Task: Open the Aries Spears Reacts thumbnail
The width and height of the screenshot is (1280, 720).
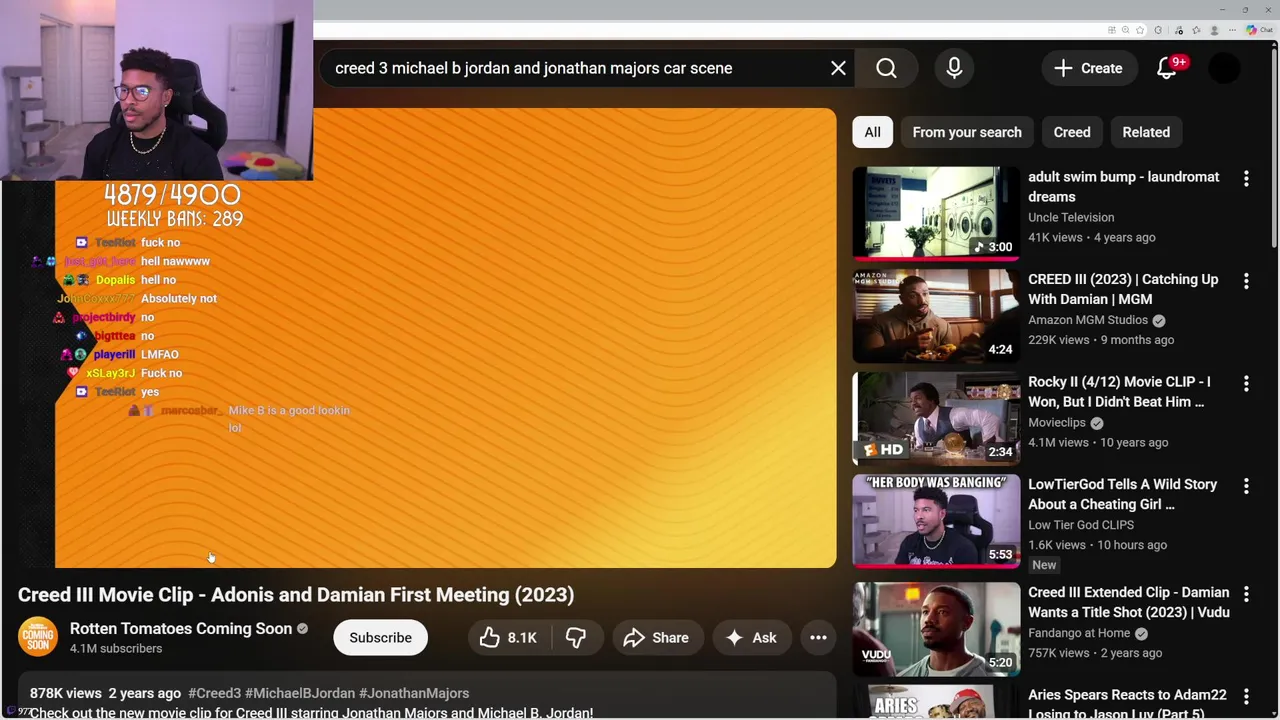Action: (936, 702)
